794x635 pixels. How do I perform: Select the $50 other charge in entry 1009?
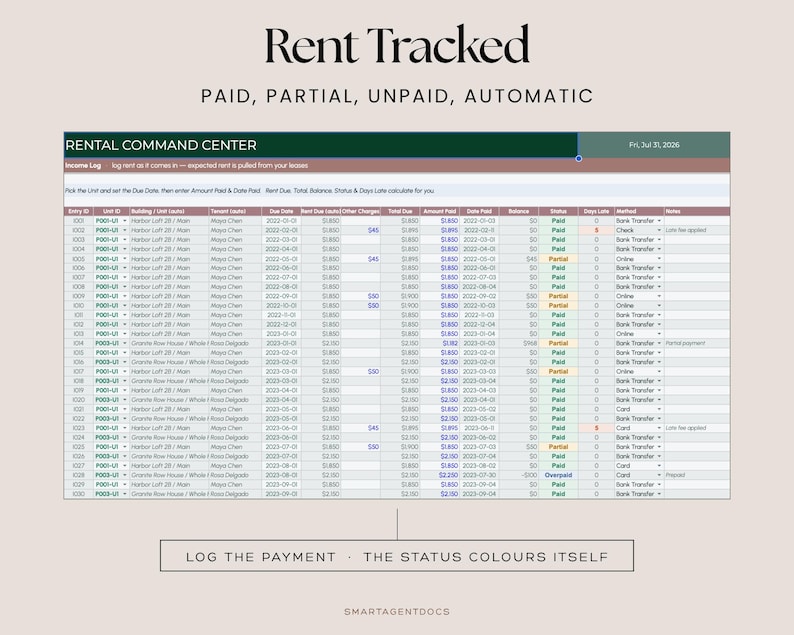click(361, 296)
